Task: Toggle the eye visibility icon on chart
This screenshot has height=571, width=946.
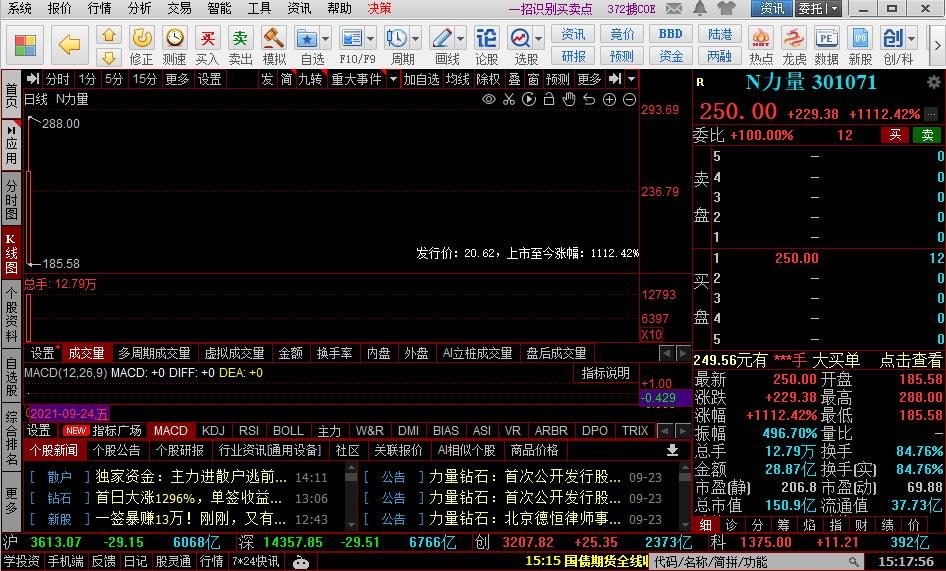Action: (x=489, y=100)
